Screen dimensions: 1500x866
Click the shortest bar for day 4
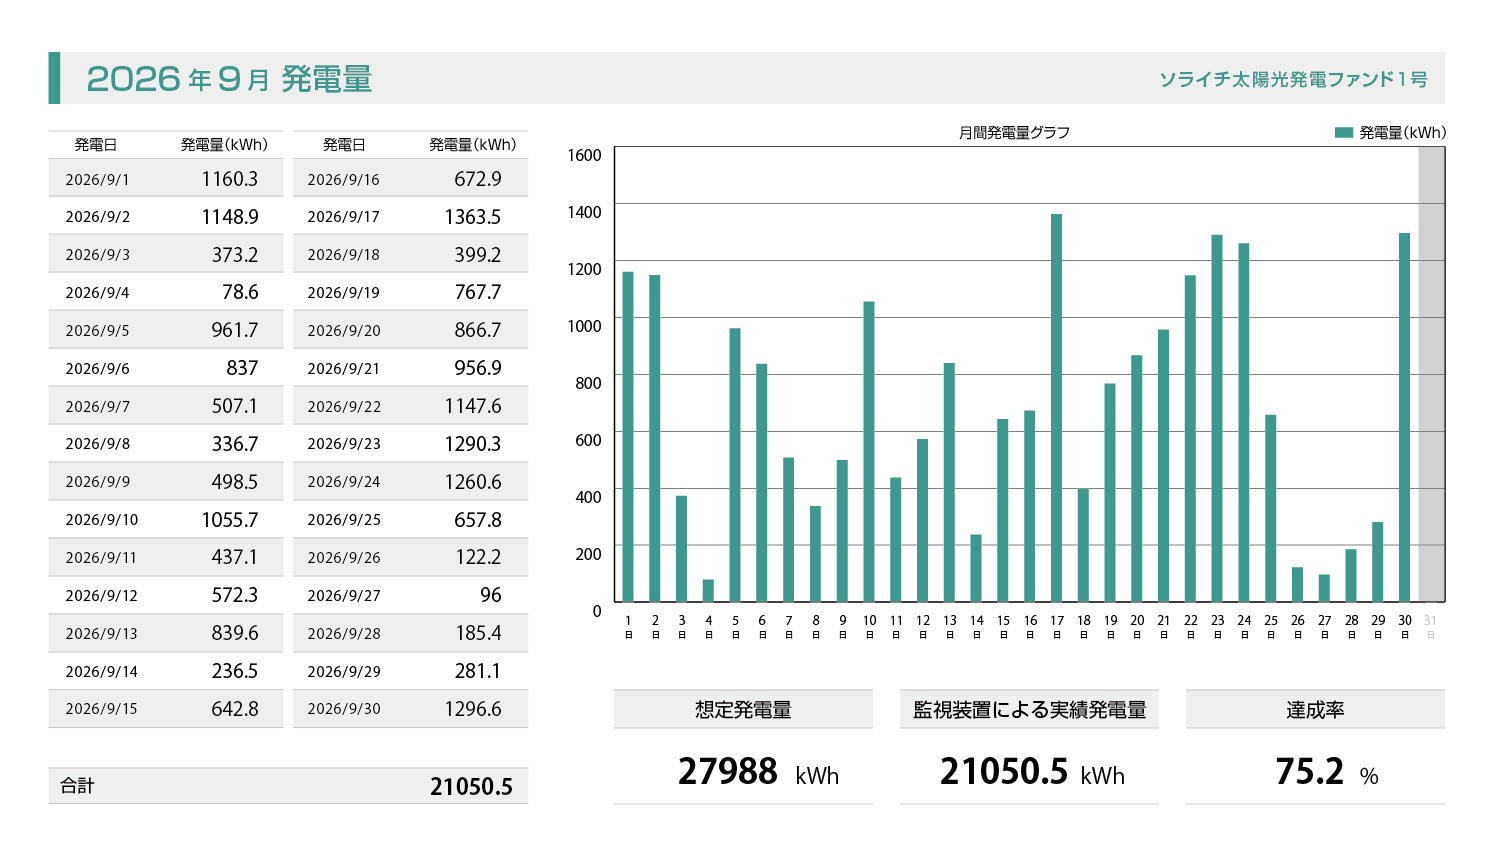tap(708, 591)
